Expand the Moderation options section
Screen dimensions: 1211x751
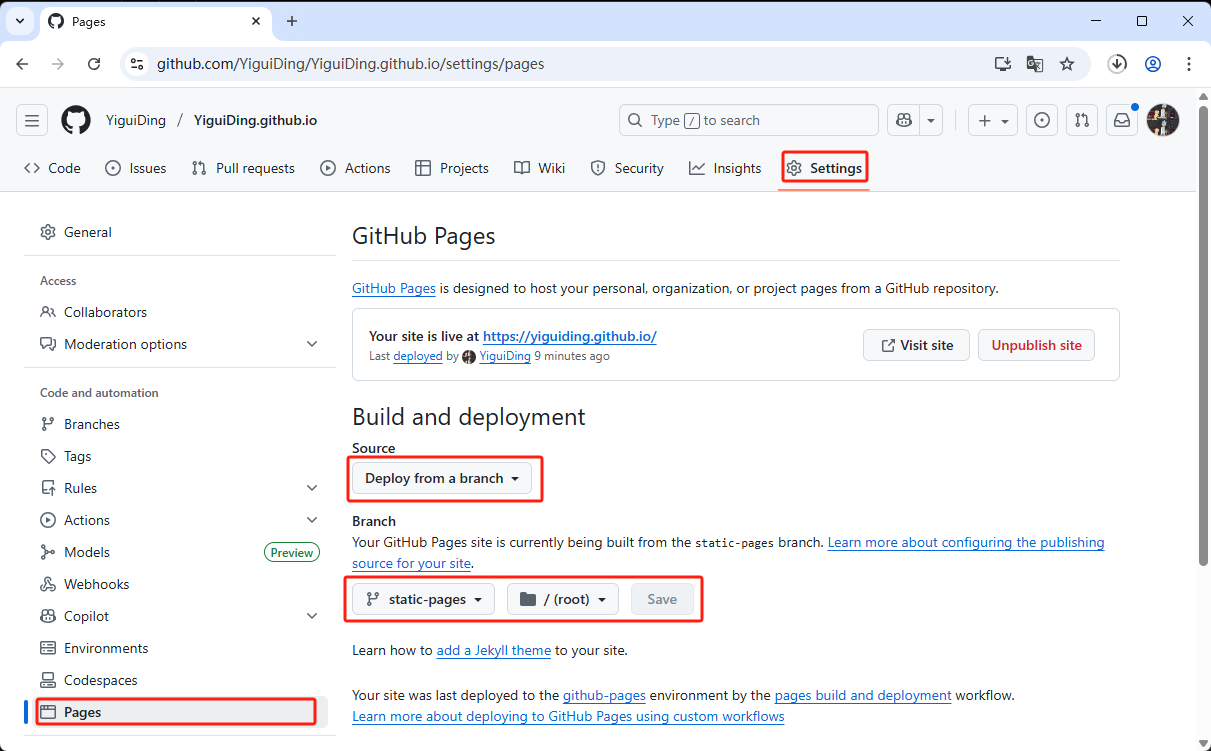click(312, 344)
